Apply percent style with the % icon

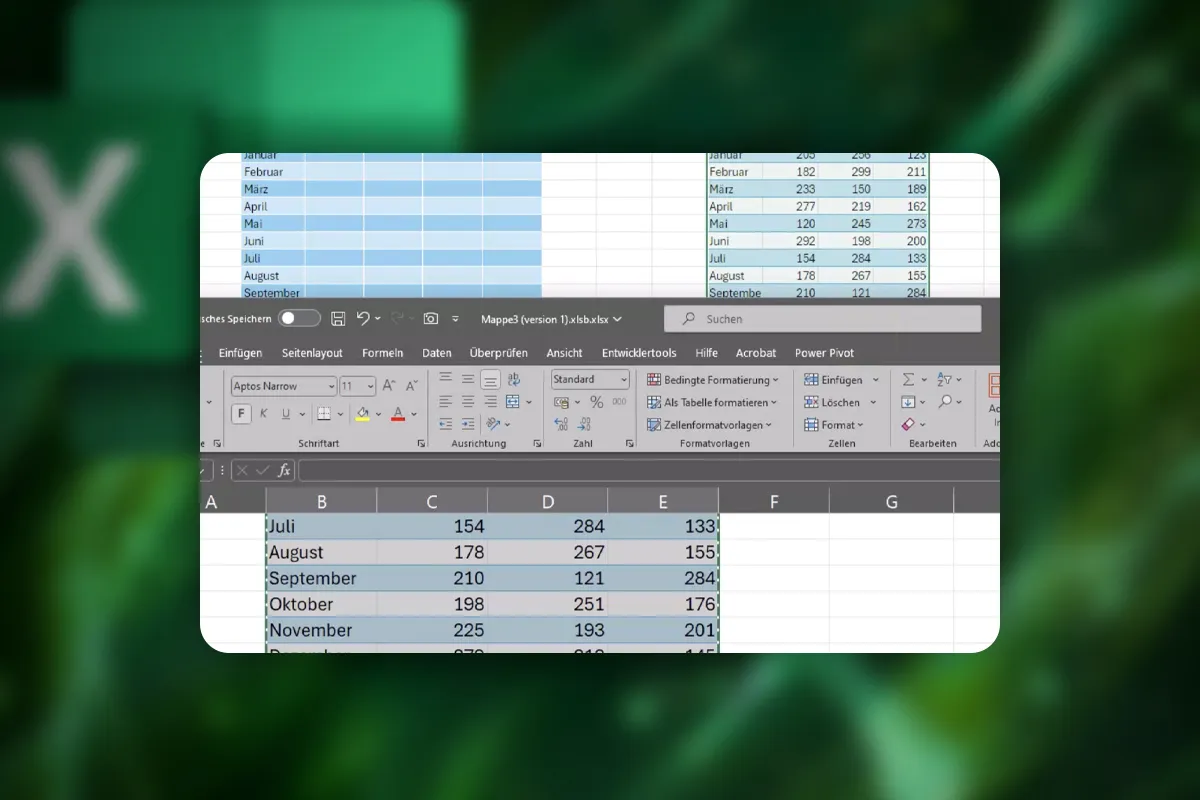click(x=596, y=402)
